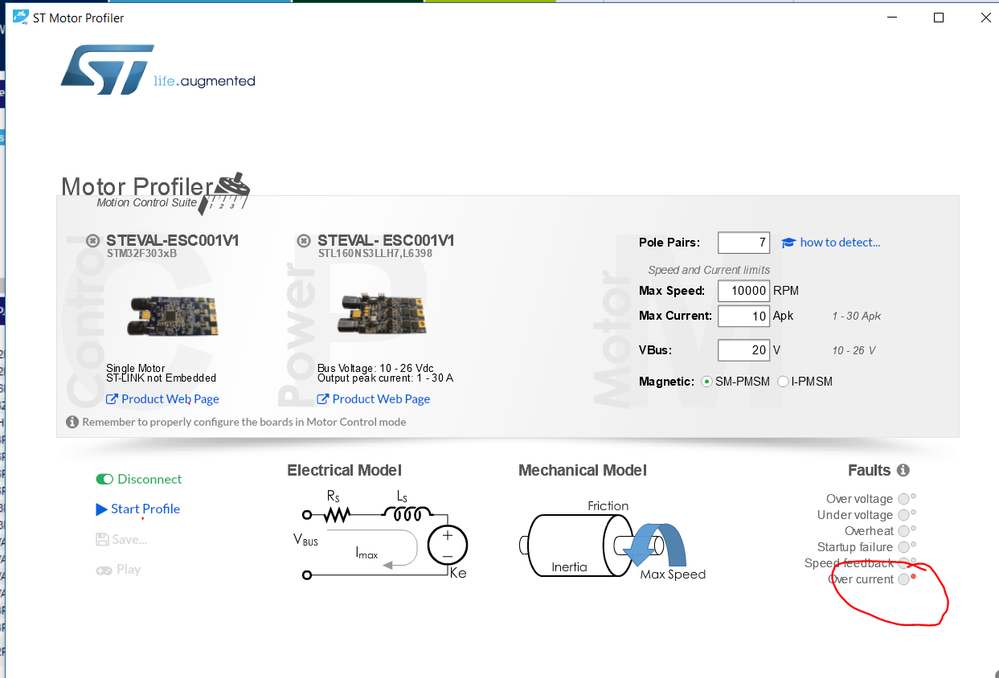Viewport: 999px width, 678px height.
Task: Focus the VBus voltage input field
Action: click(744, 350)
